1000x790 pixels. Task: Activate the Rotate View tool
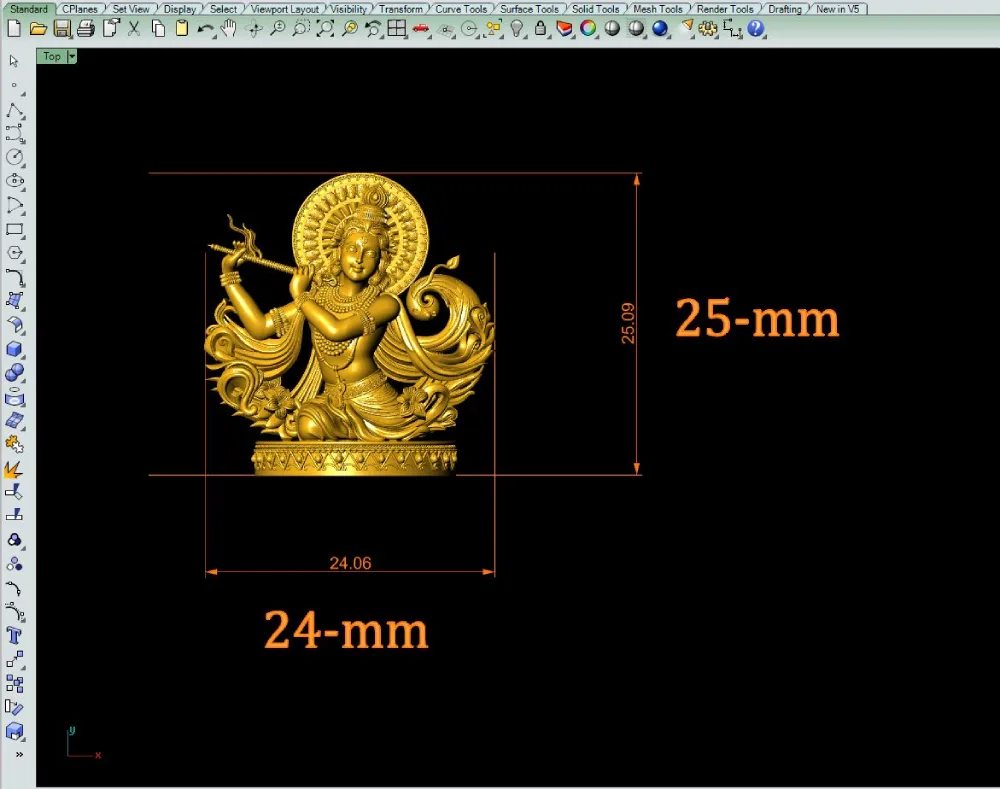point(254,29)
